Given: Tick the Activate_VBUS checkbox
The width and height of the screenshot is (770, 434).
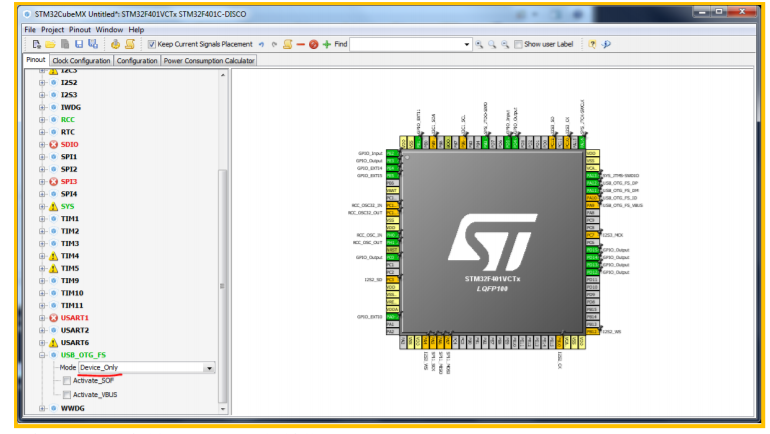Looking at the screenshot, I should coord(67,395).
